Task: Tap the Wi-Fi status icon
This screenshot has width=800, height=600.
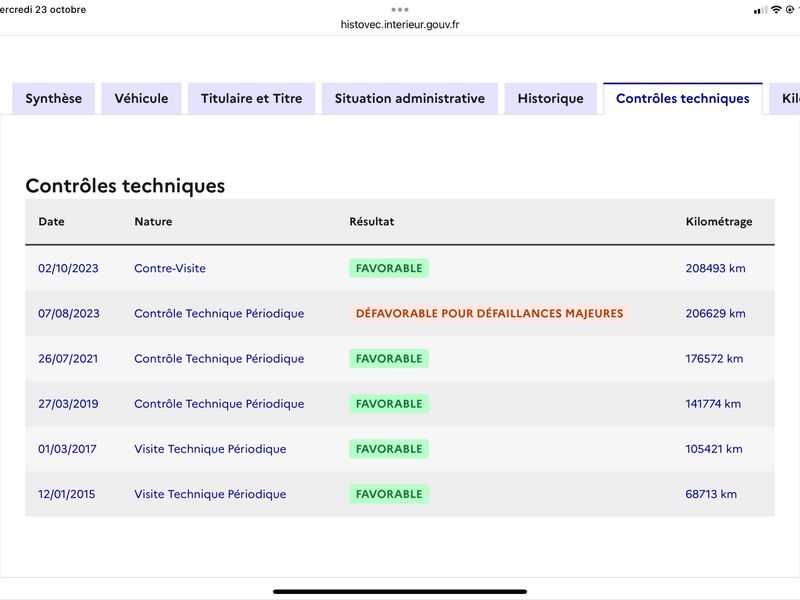Action: [x=776, y=10]
